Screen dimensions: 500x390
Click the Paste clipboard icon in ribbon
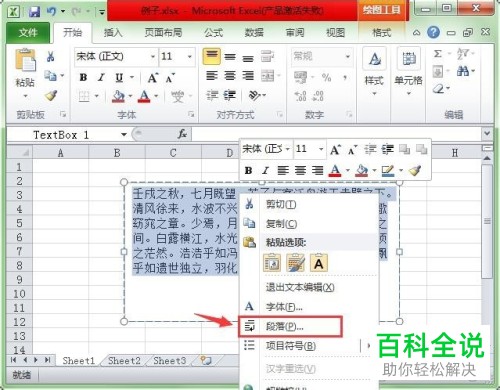coord(25,60)
